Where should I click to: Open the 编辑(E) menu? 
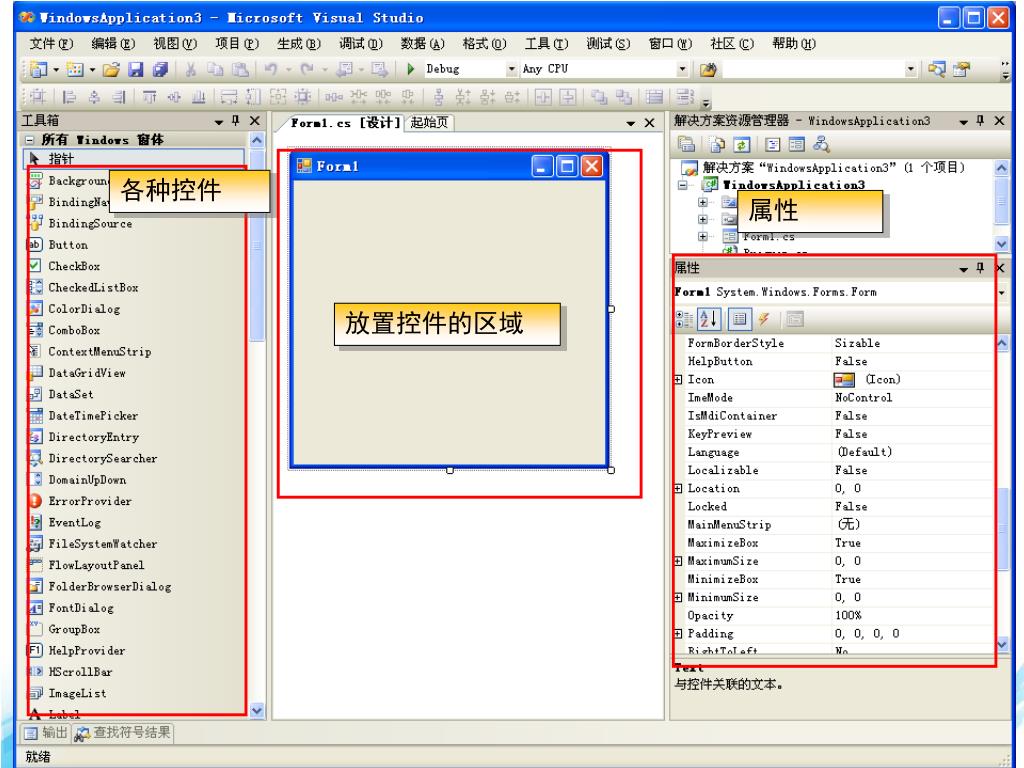(x=112, y=44)
